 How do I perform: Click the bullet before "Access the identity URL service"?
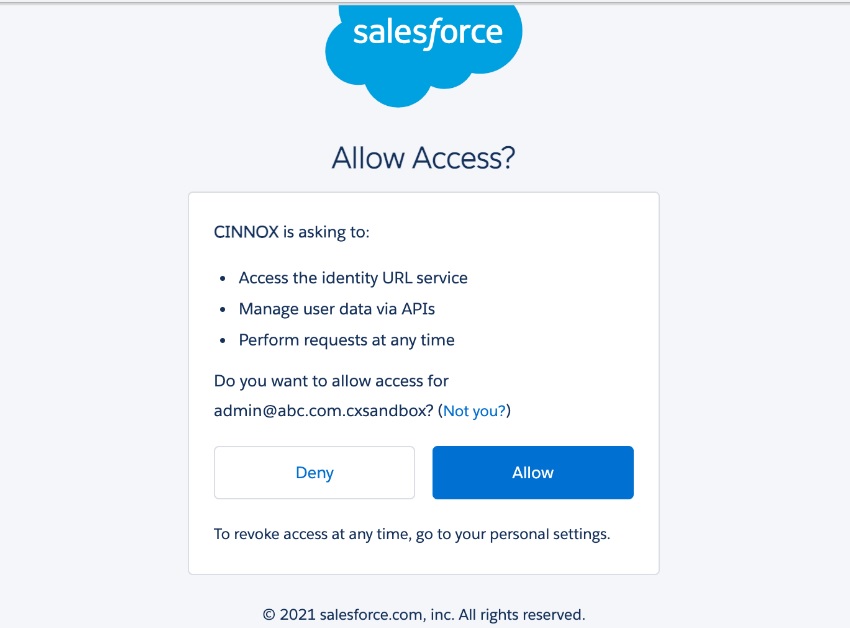(x=222, y=278)
